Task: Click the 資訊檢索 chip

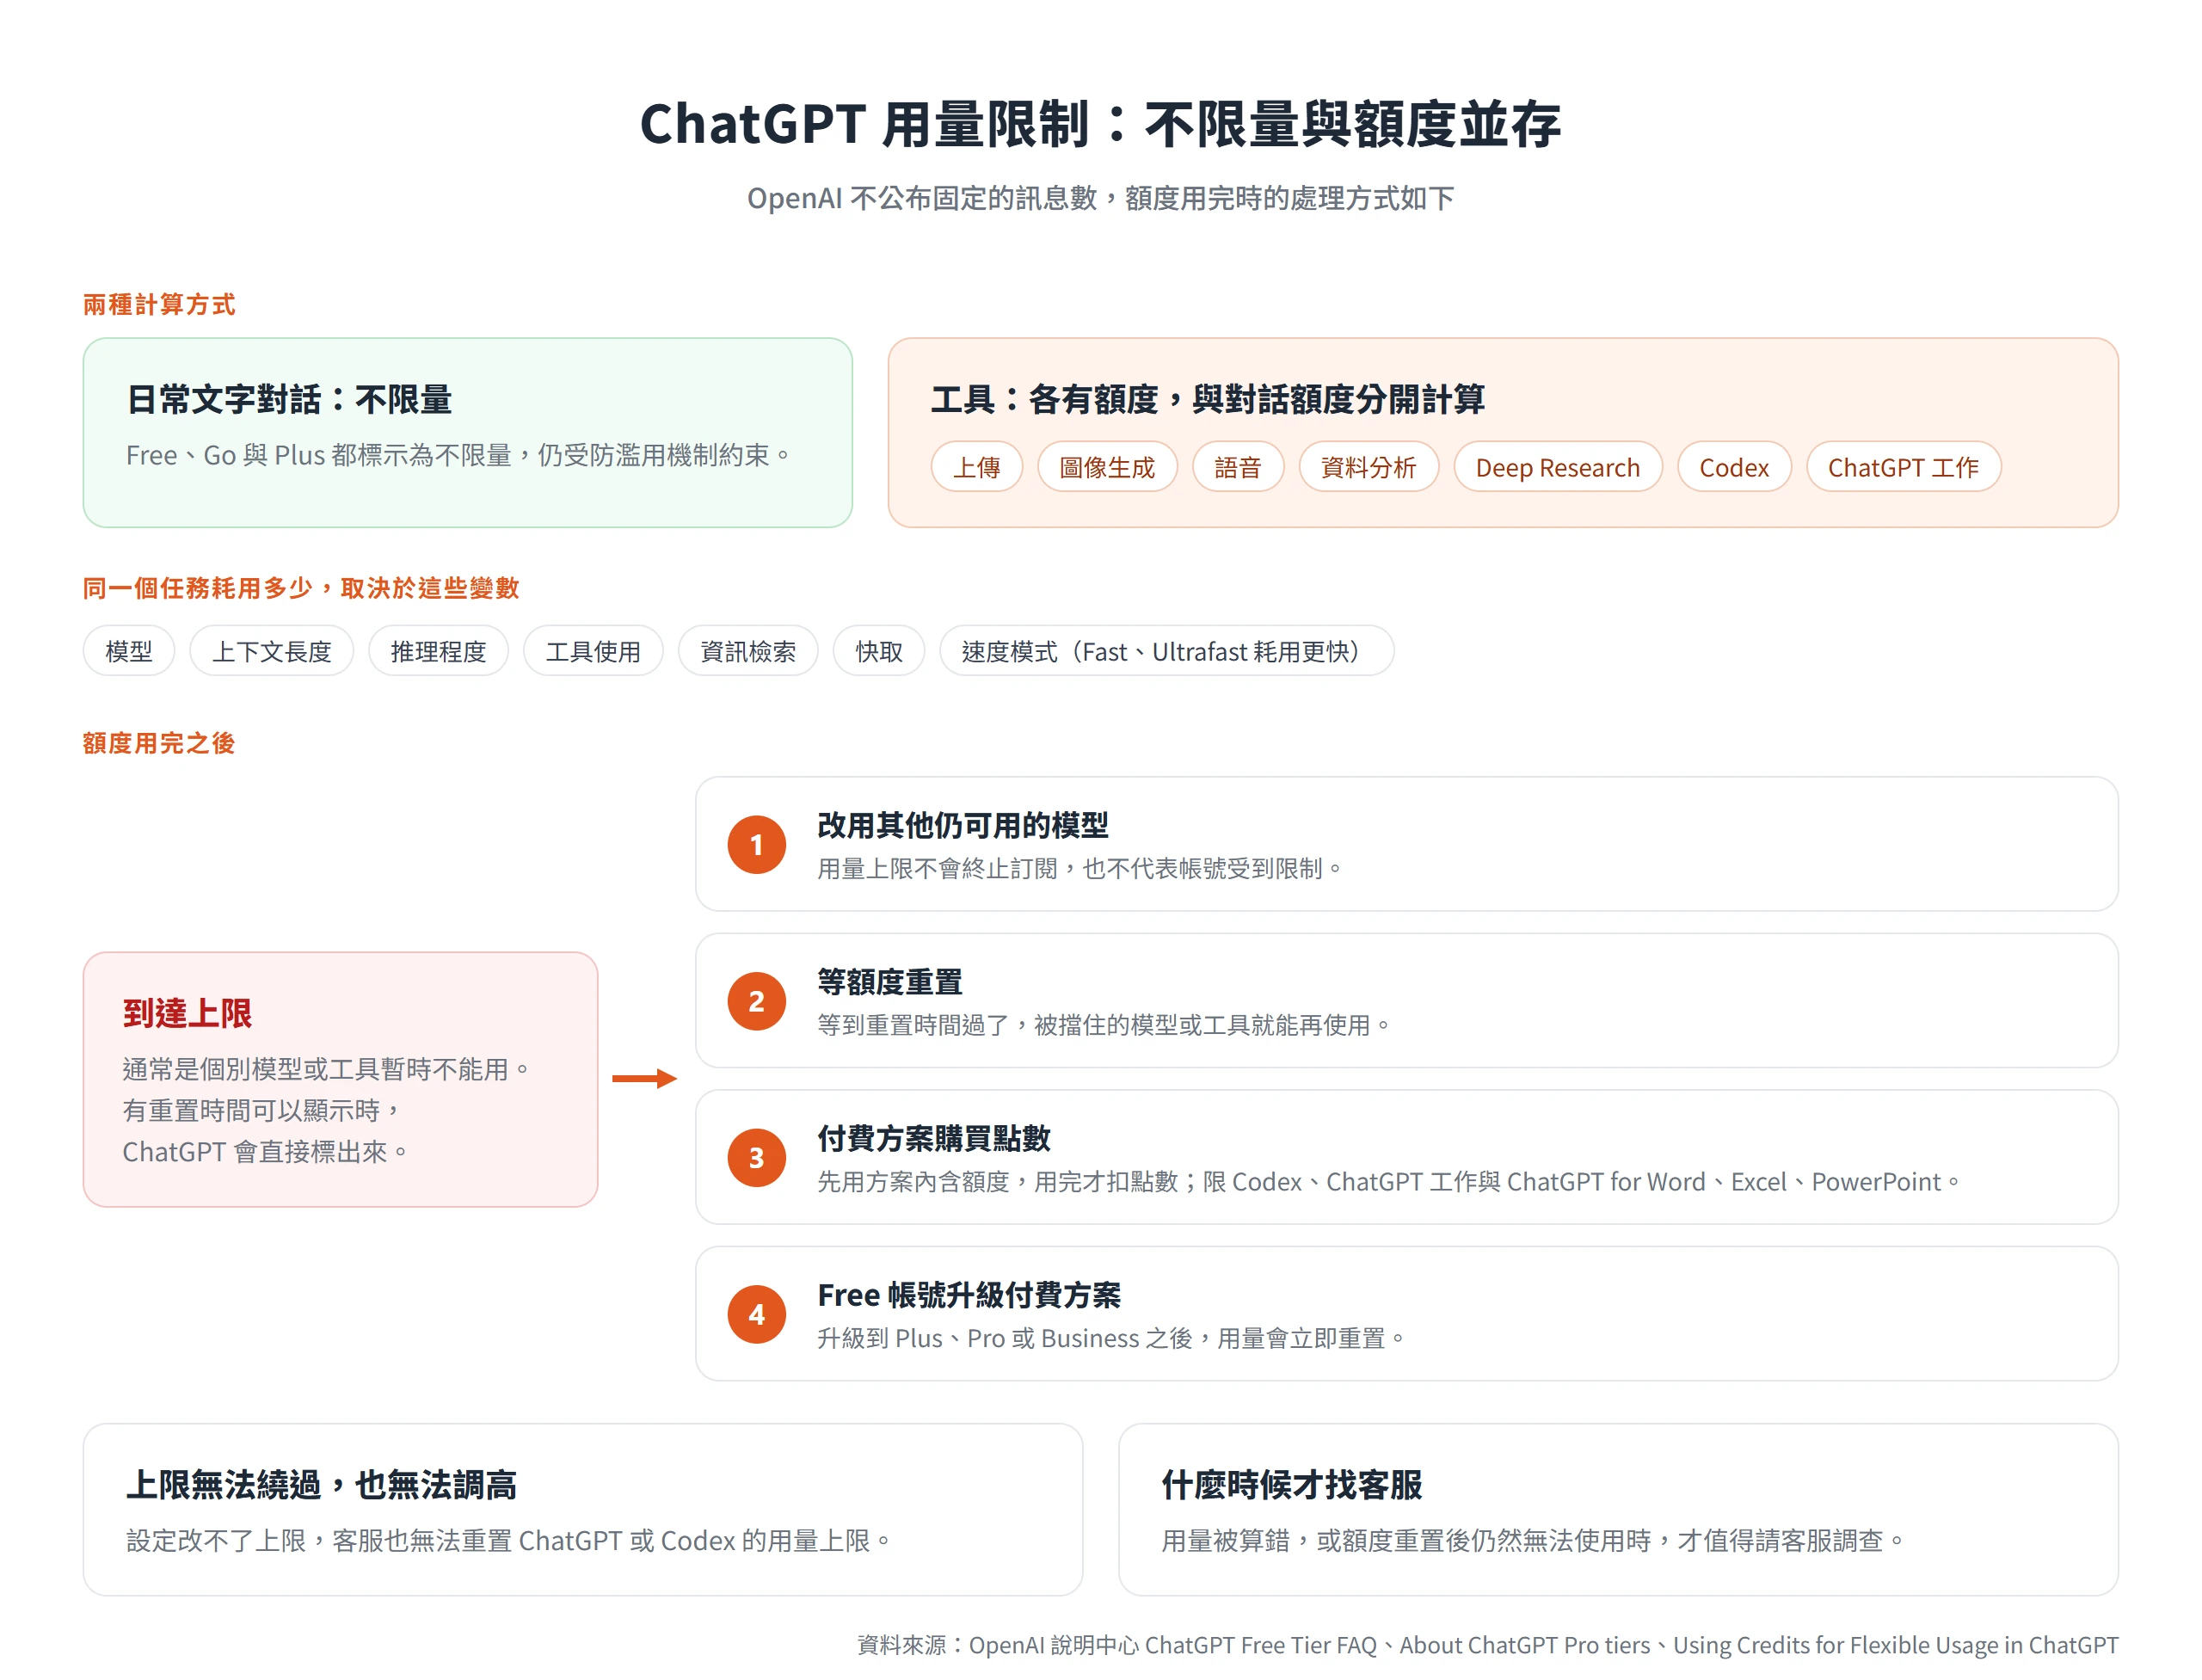Action: point(748,651)
